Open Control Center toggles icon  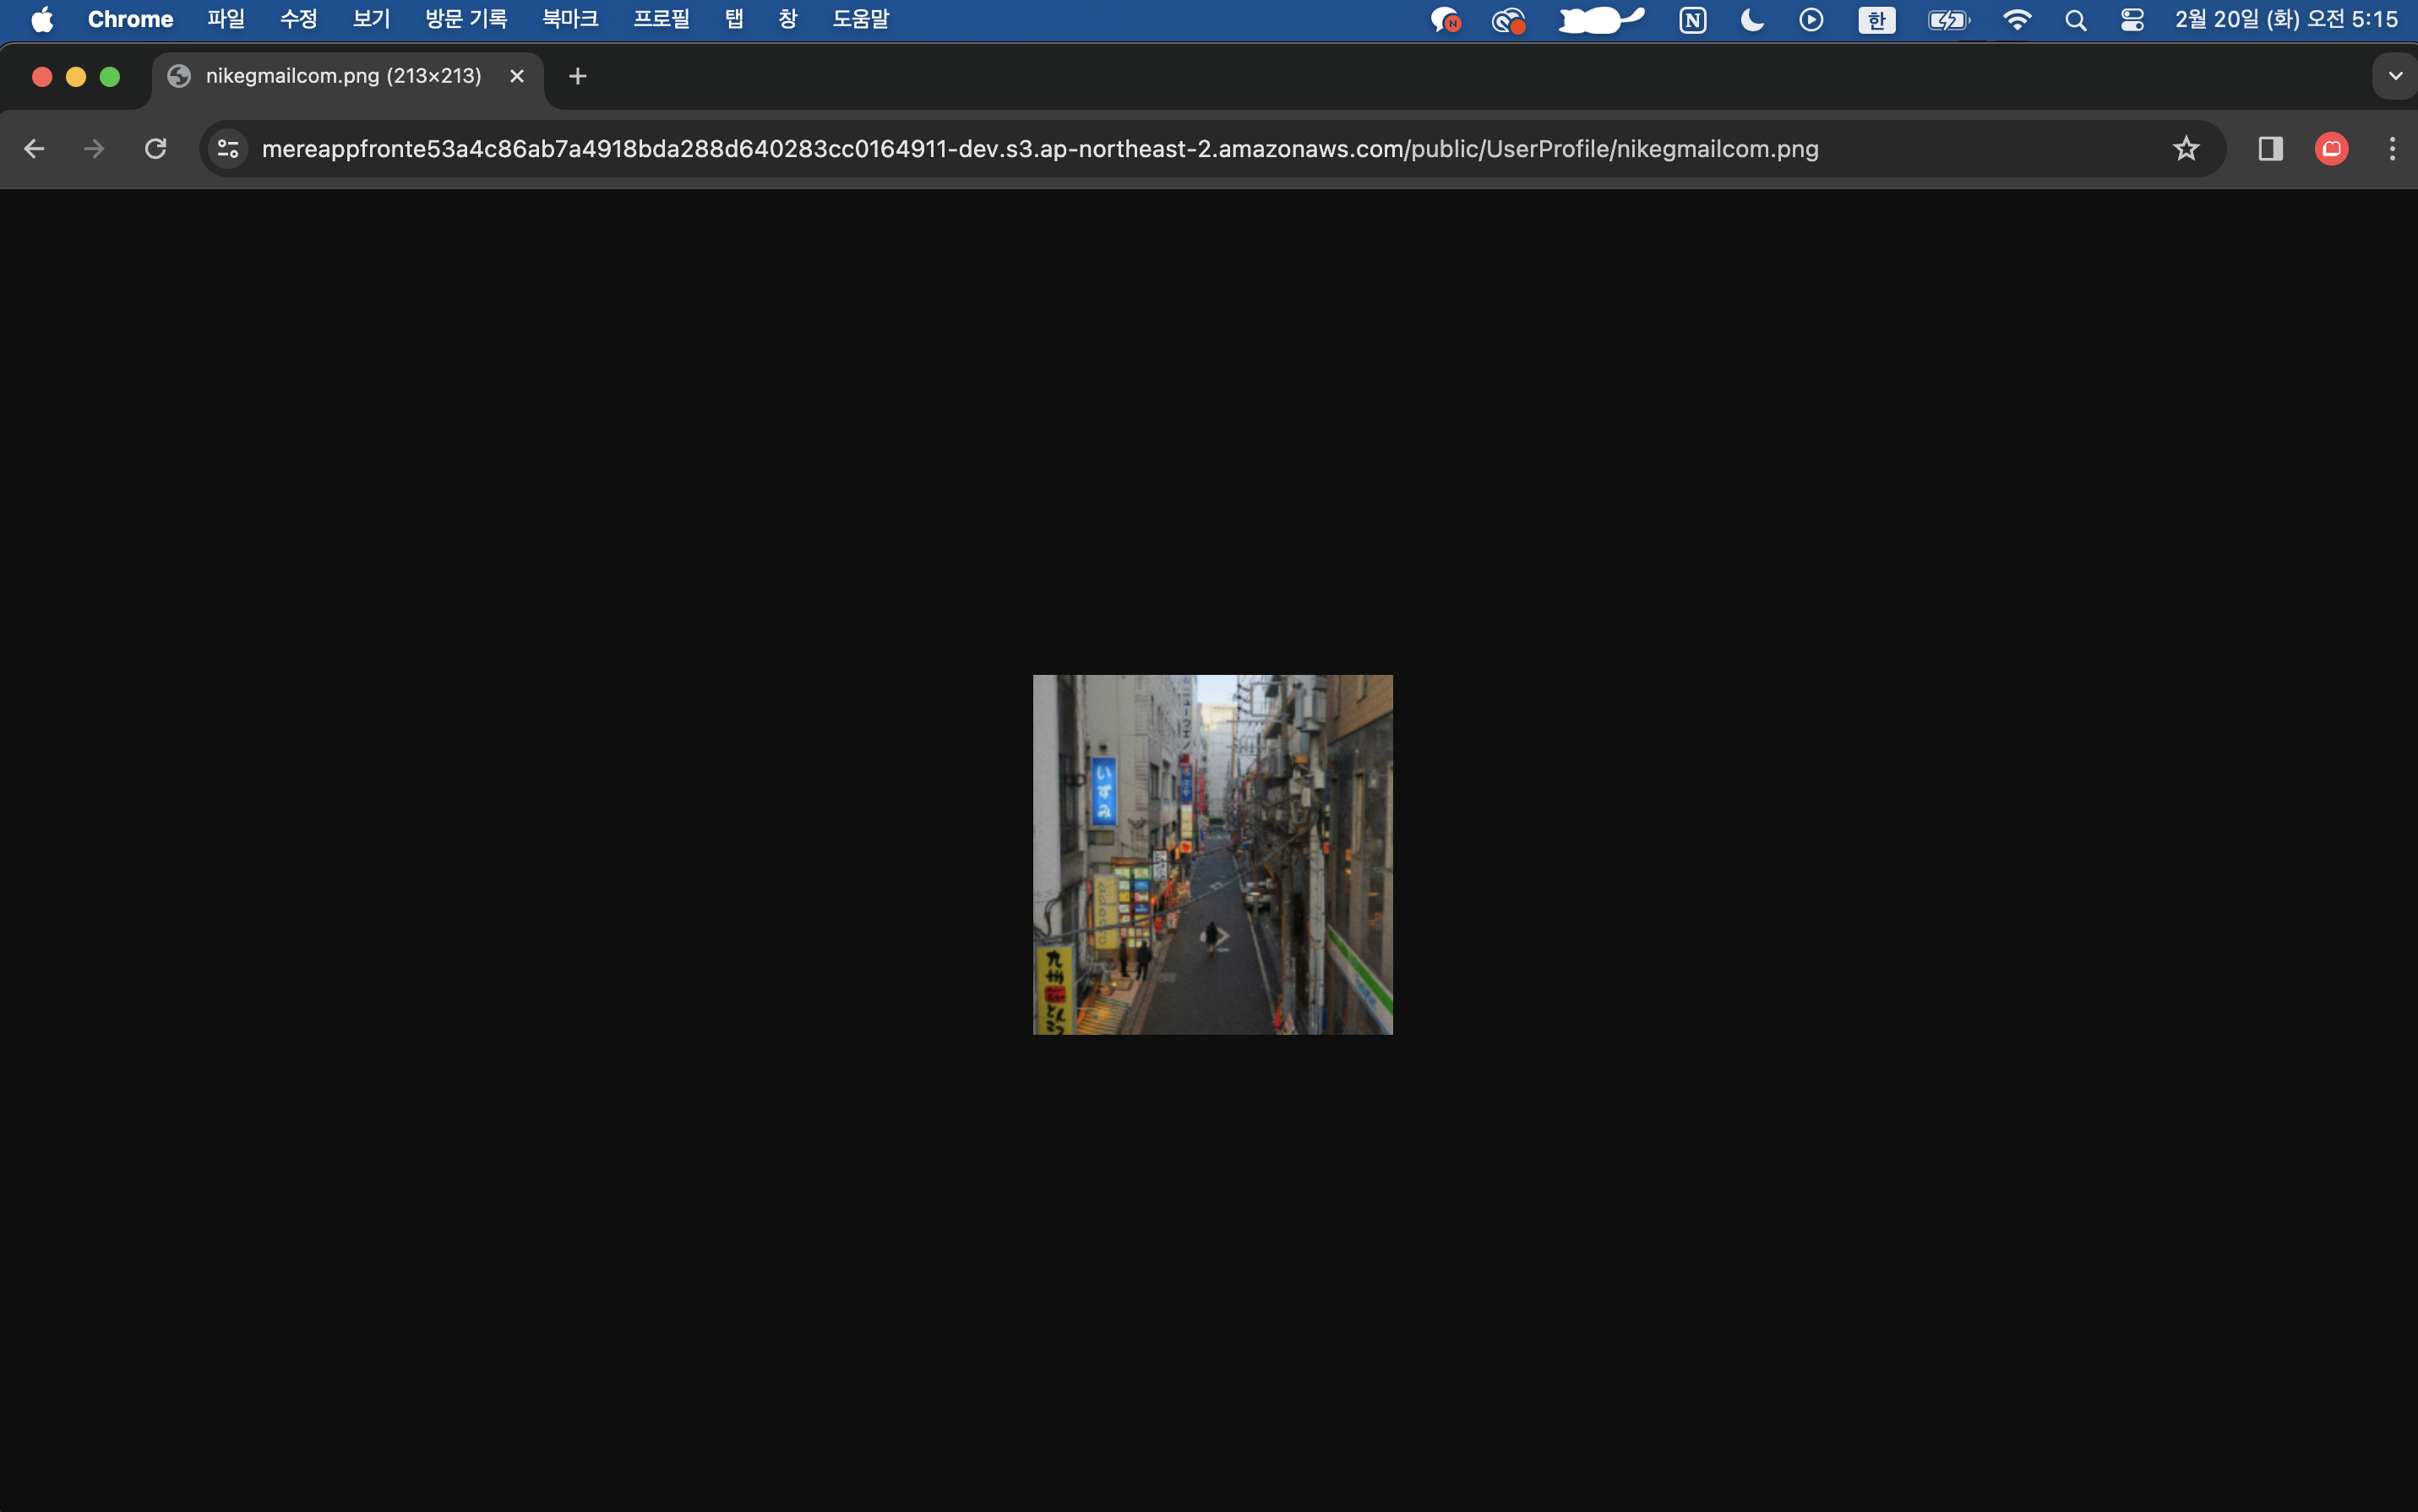[x=2132, y=20]
